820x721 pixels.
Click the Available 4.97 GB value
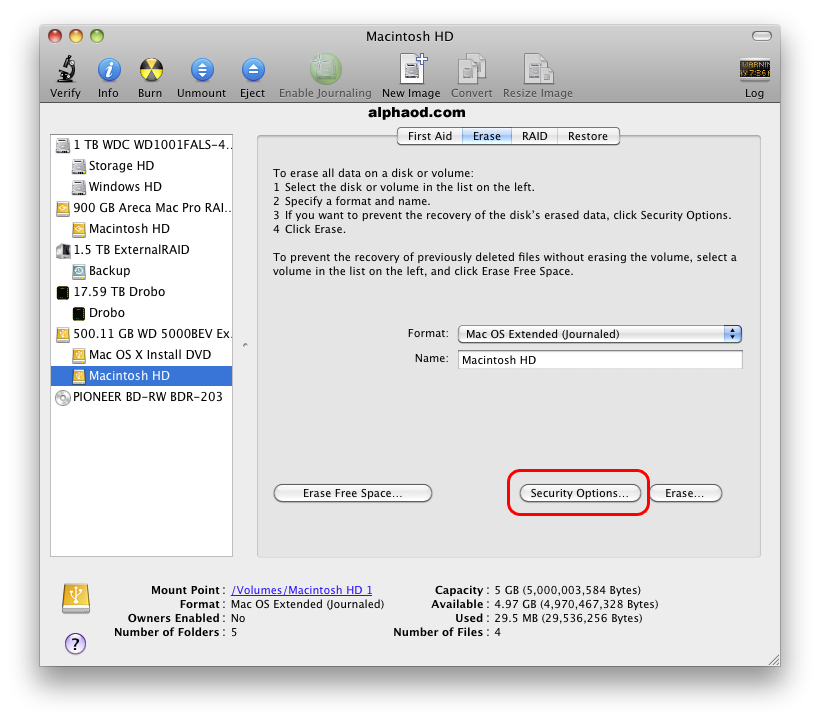pyautogui.click(x=576, y=604)
